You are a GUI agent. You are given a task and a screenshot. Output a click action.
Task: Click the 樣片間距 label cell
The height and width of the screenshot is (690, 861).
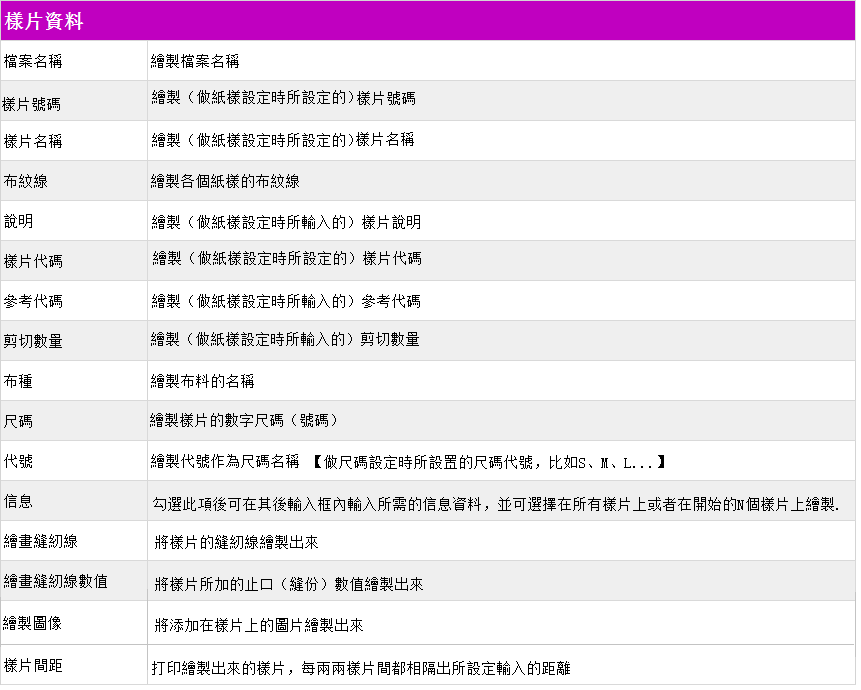[x=33, y=664]
